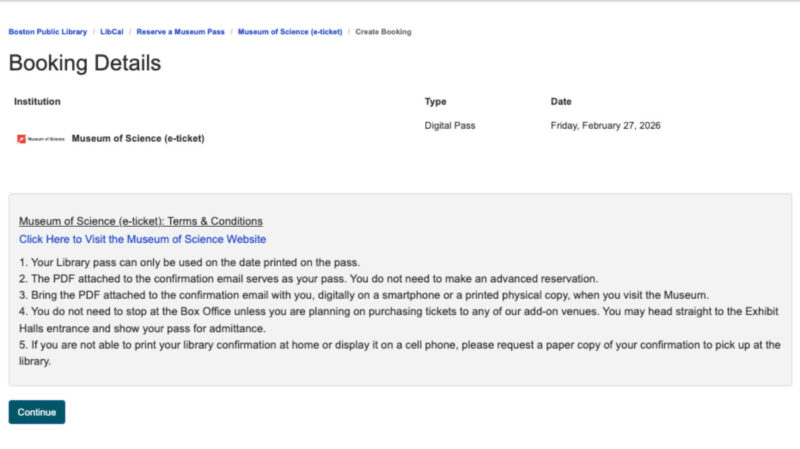Visit the Museum of Science website link
The height and width of the screenshot is (449, 800).
coord(142,239)
